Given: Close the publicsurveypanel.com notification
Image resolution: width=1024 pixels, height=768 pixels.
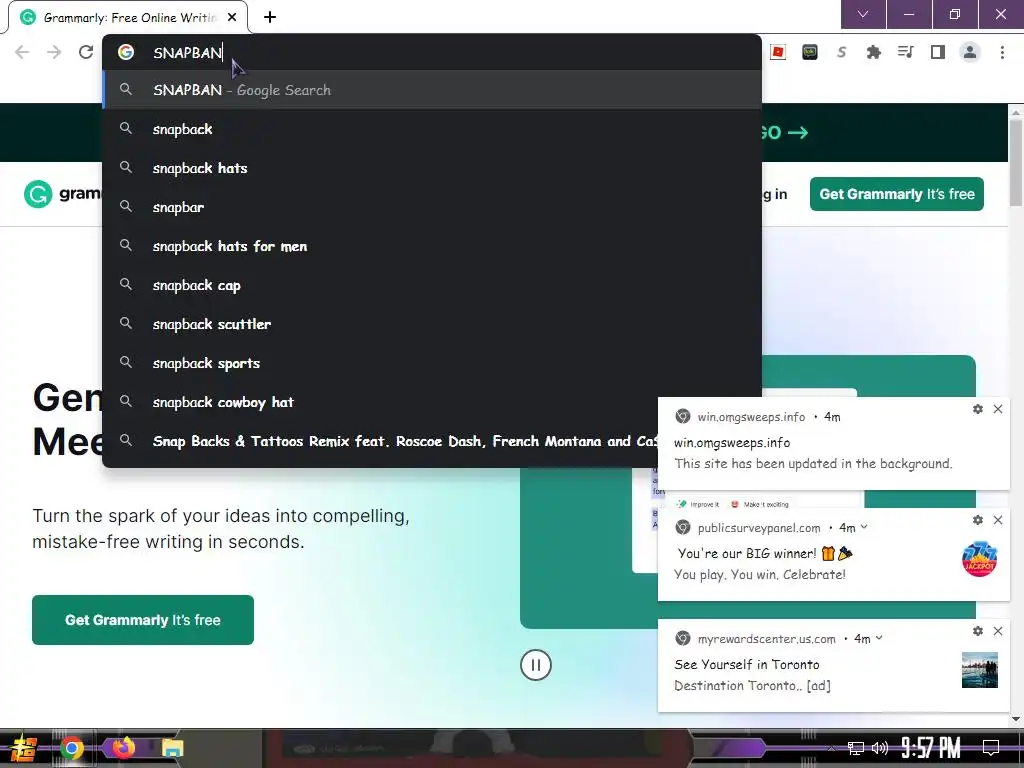Looking at the screenshot, I should 997,520.
